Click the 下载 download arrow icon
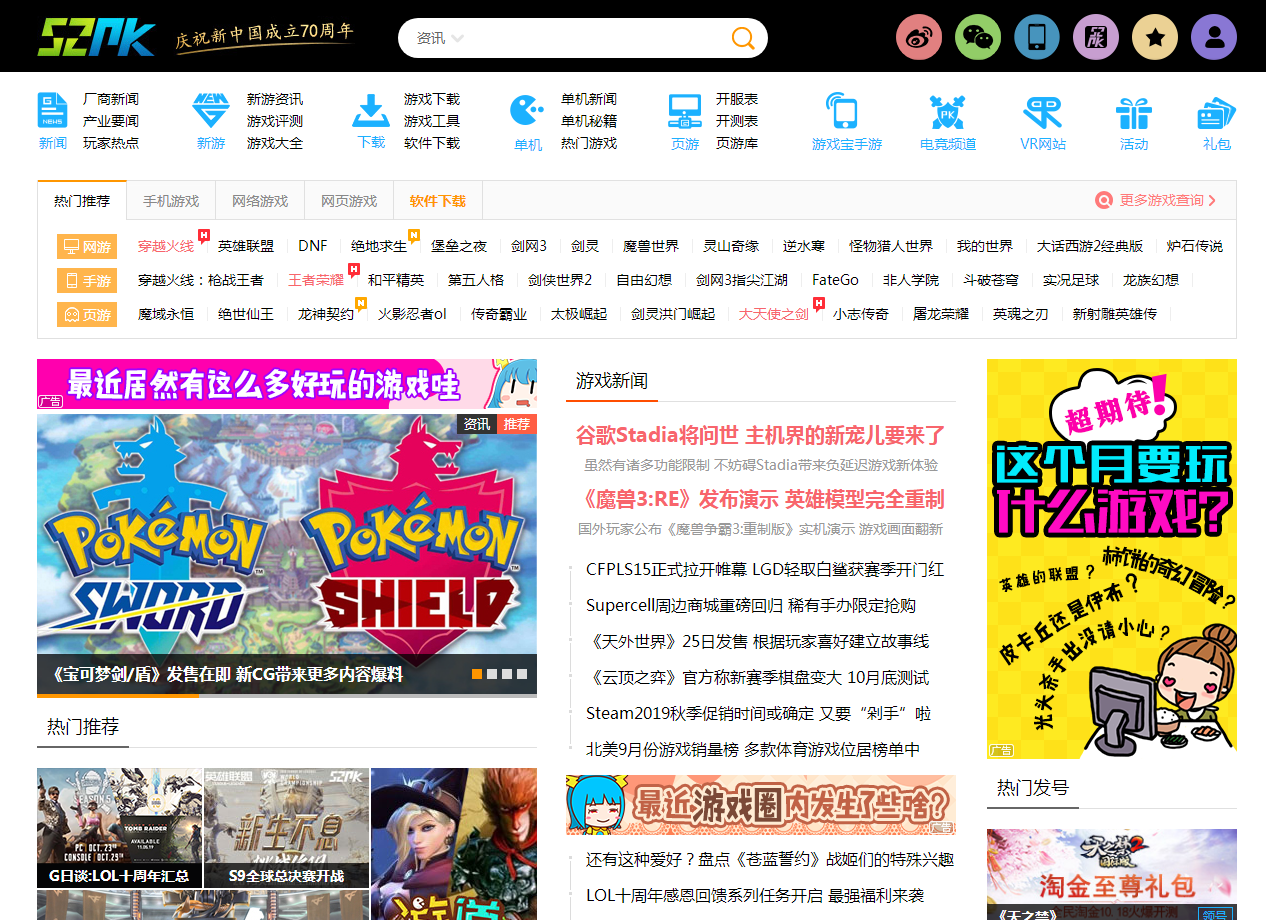The image size is (1266, 920). [x=371, y=111]
